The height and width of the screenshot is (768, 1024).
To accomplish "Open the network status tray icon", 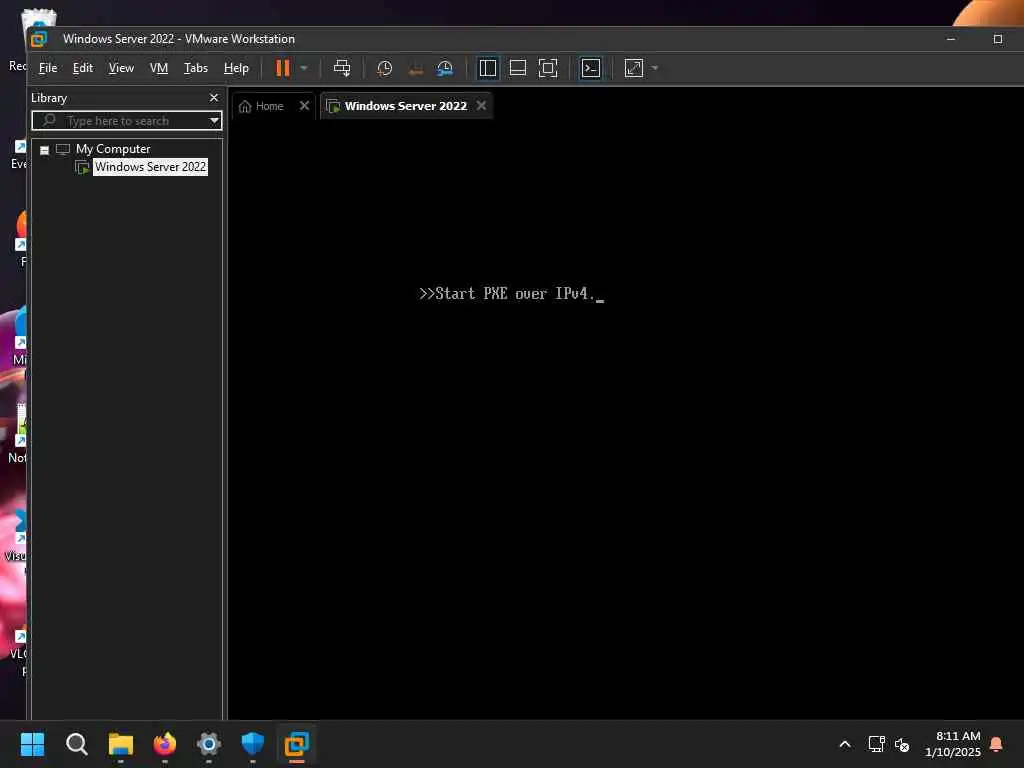I will pos(876,744).
